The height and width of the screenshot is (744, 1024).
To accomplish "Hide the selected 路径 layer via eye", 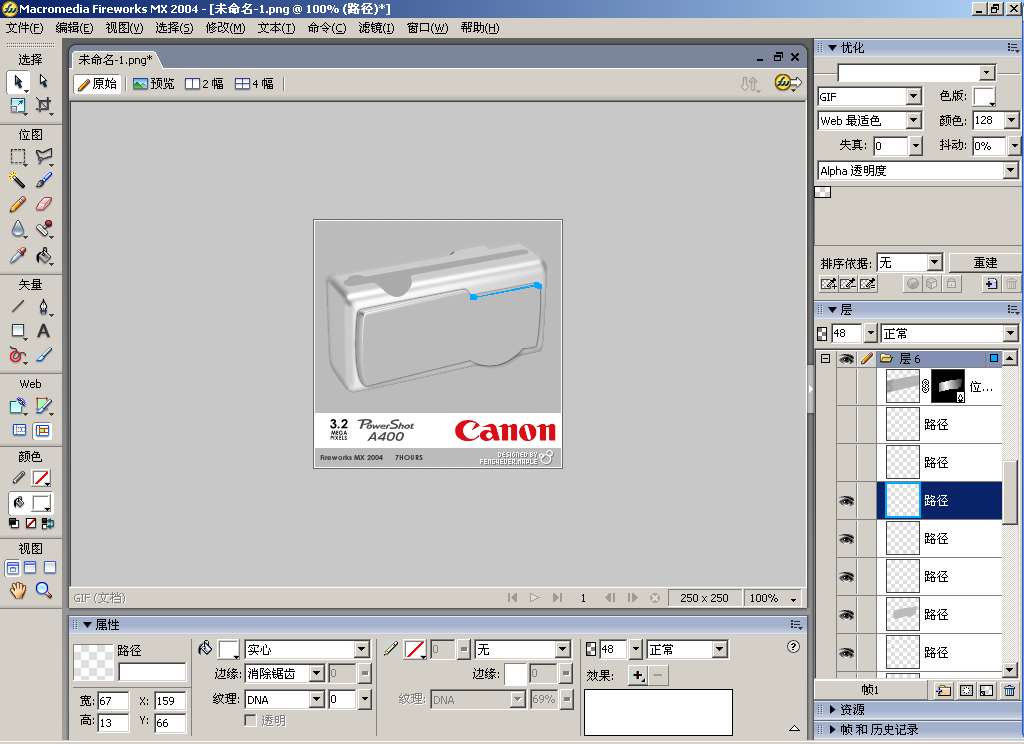I will click(846, 501).
